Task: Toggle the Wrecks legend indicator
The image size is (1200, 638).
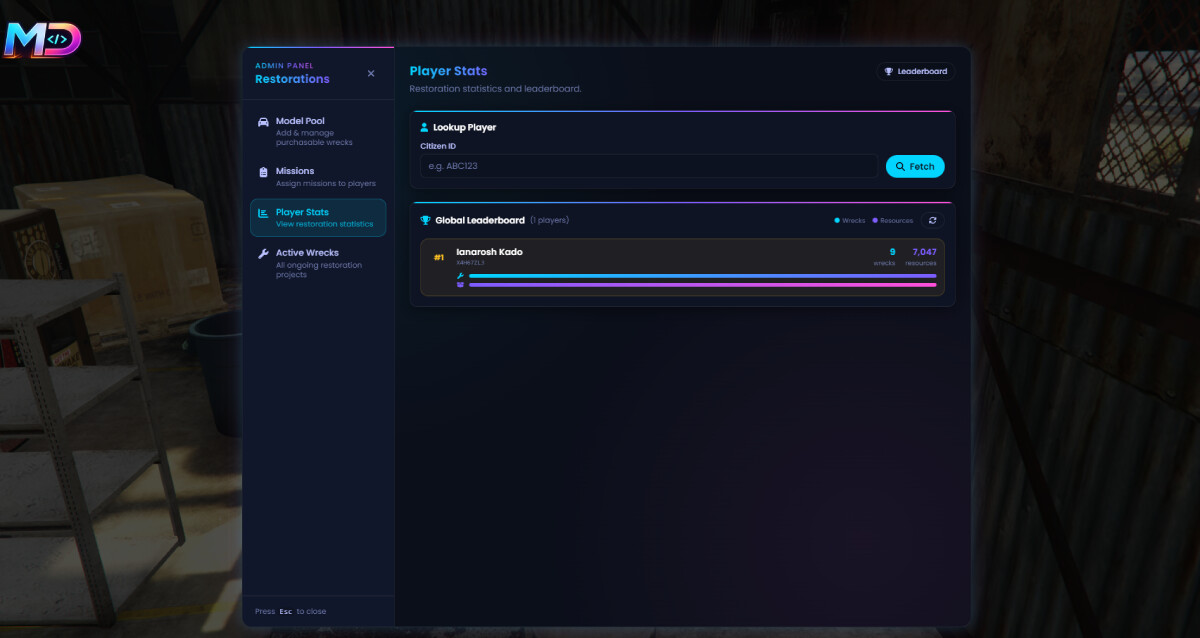Action: tap(849, 220)
